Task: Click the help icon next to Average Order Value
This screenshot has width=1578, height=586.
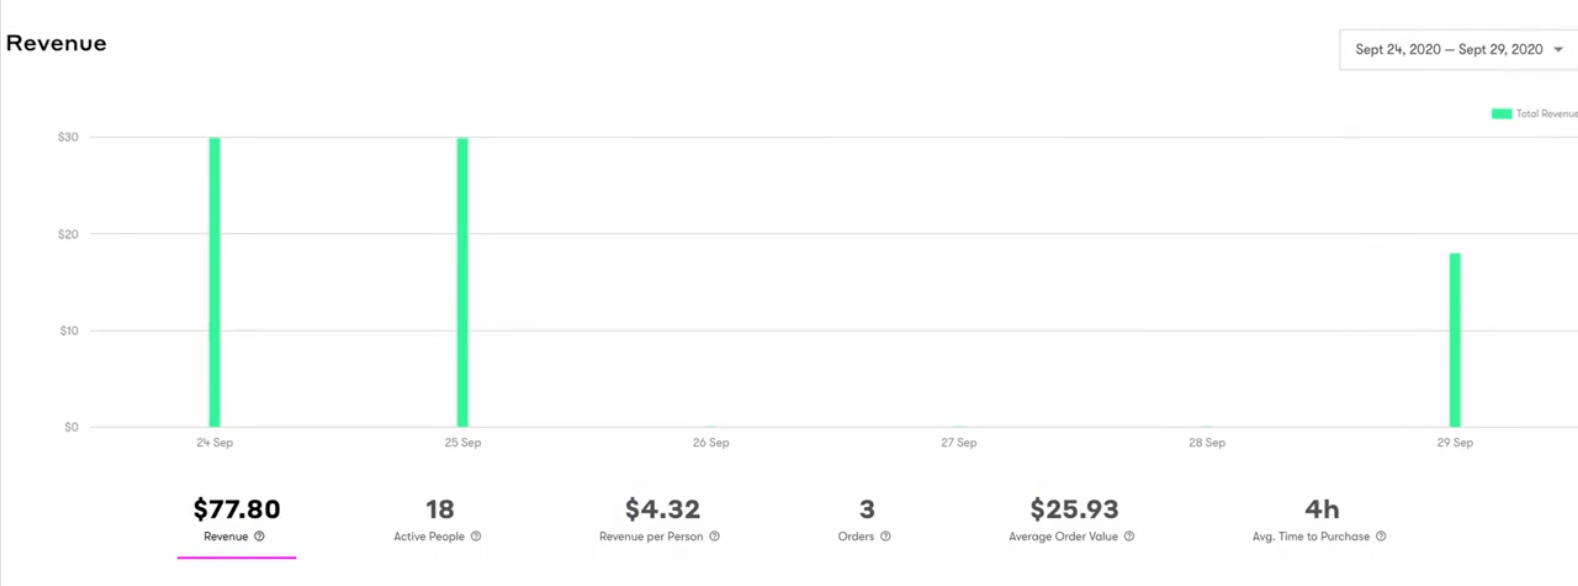Action: pyautogui.click(x=1129, y=537)
